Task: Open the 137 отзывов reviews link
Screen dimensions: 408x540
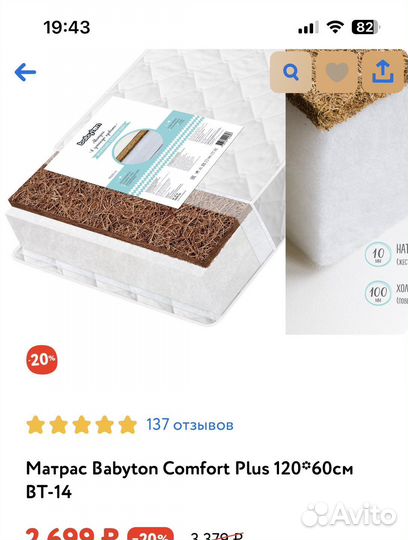Action: (190, 425)
